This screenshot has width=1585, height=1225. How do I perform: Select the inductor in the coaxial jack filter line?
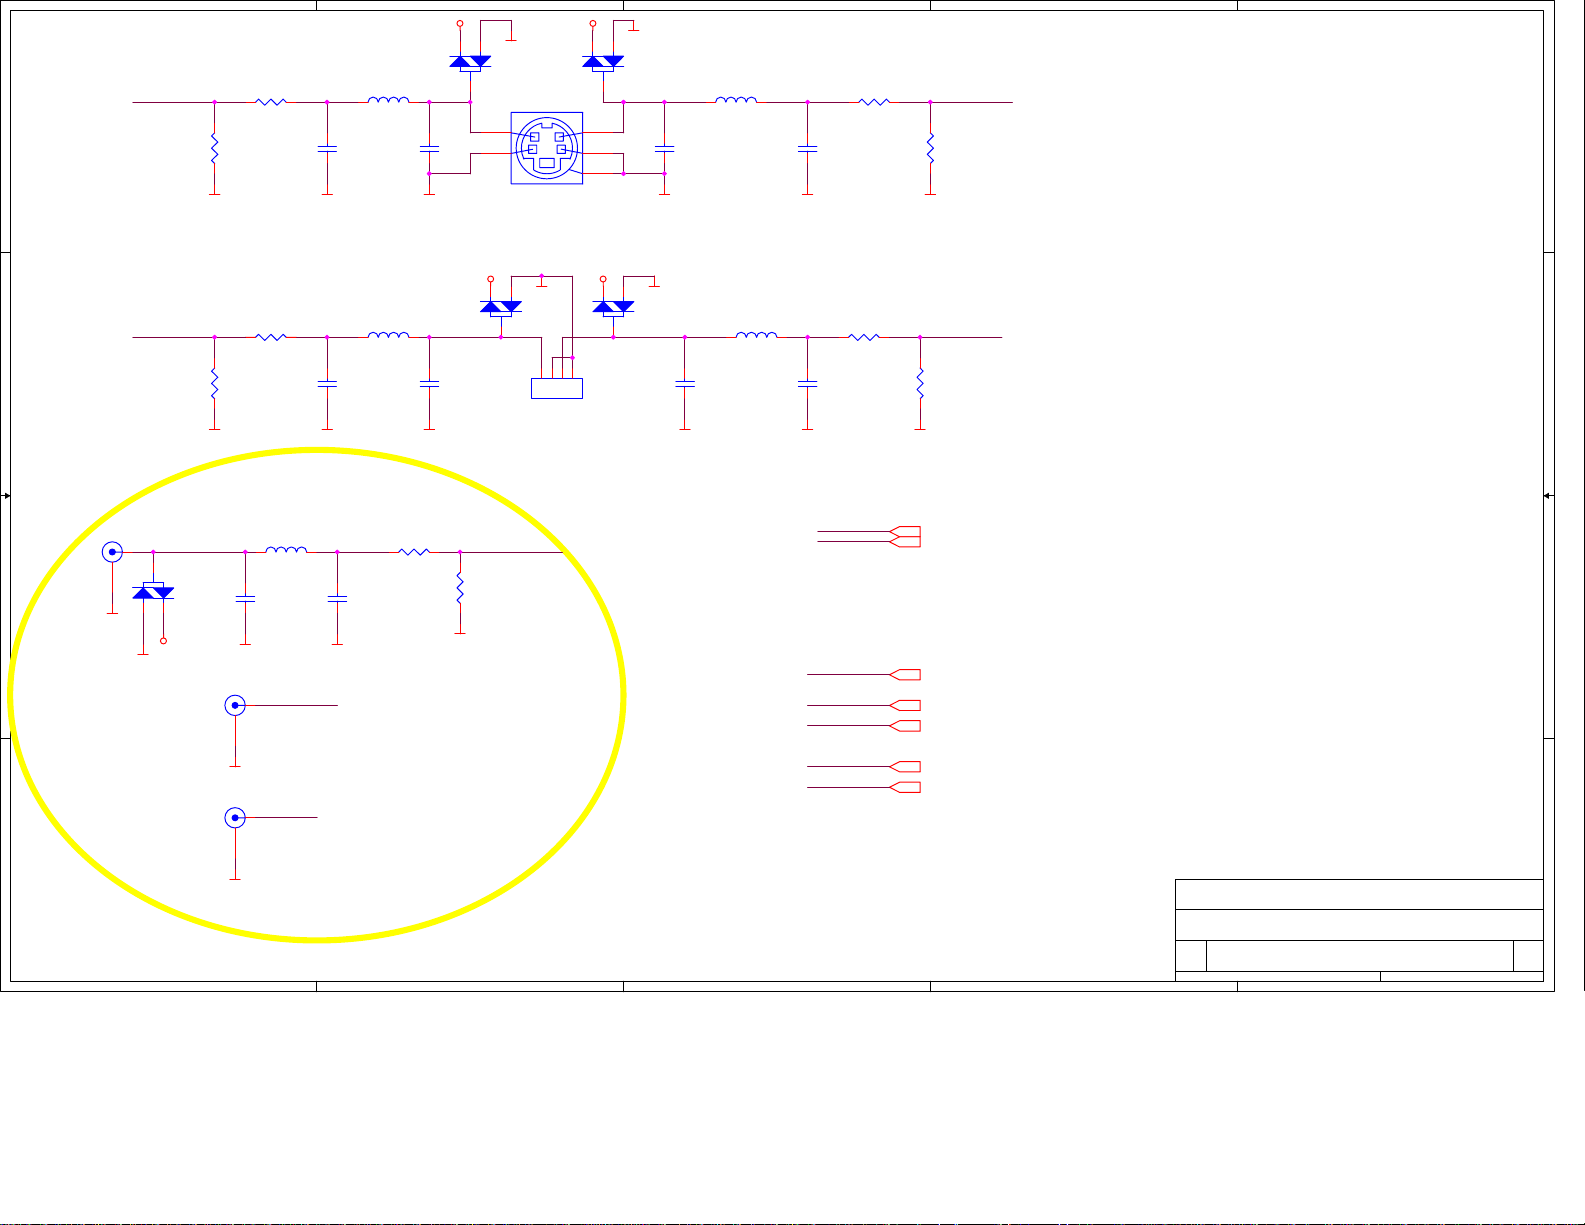(x=286, y=549)
